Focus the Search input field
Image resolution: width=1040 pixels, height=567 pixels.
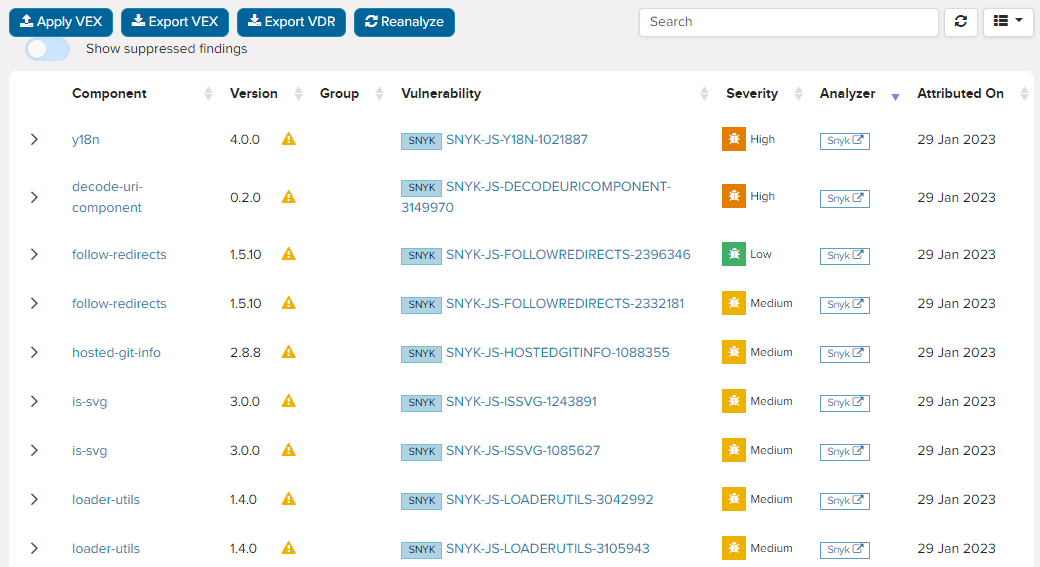[789, 22]
